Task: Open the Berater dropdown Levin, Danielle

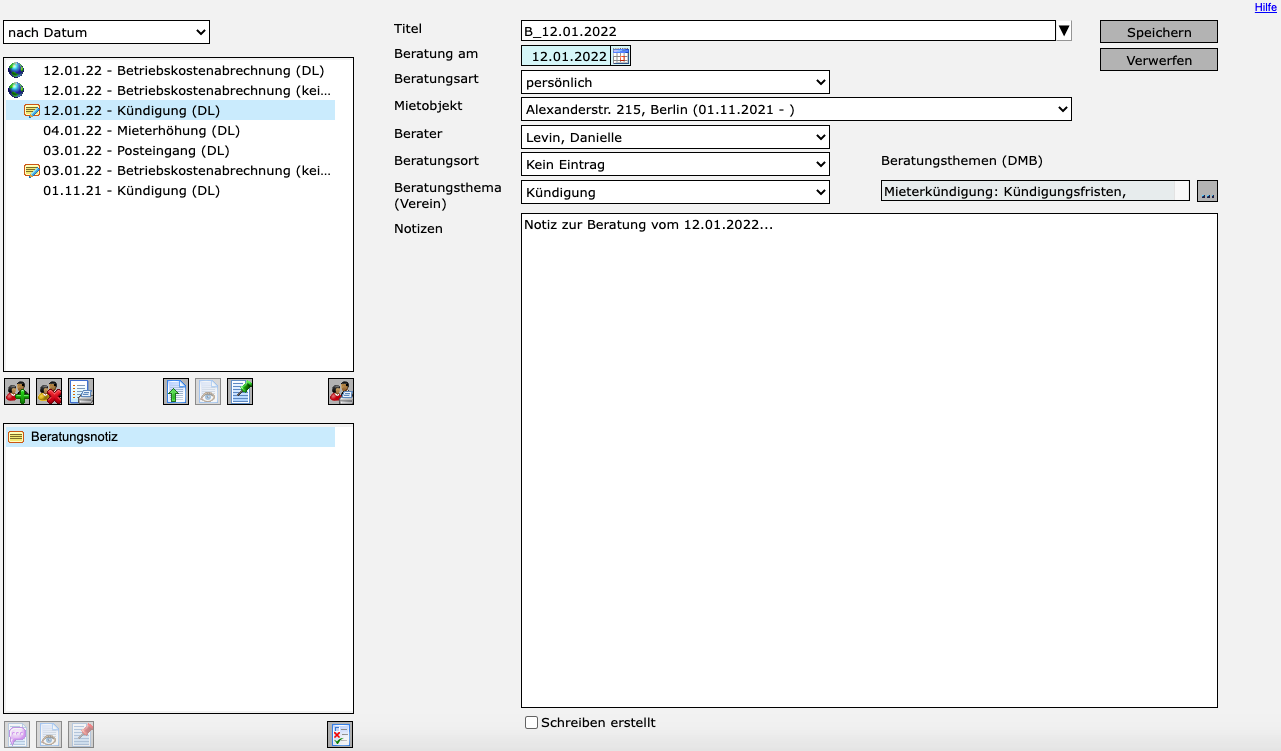Action: point(675,137)
